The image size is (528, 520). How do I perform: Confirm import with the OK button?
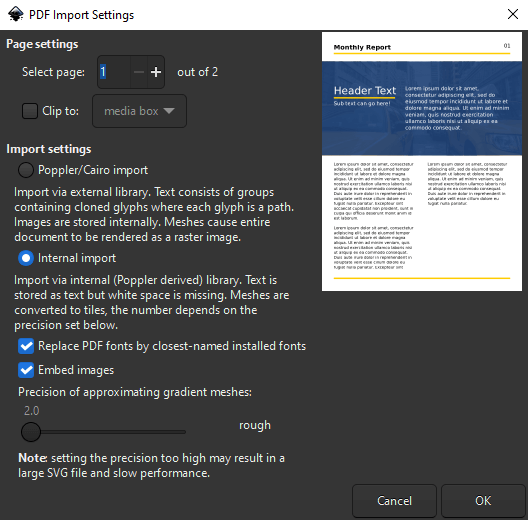pos(483,501)
